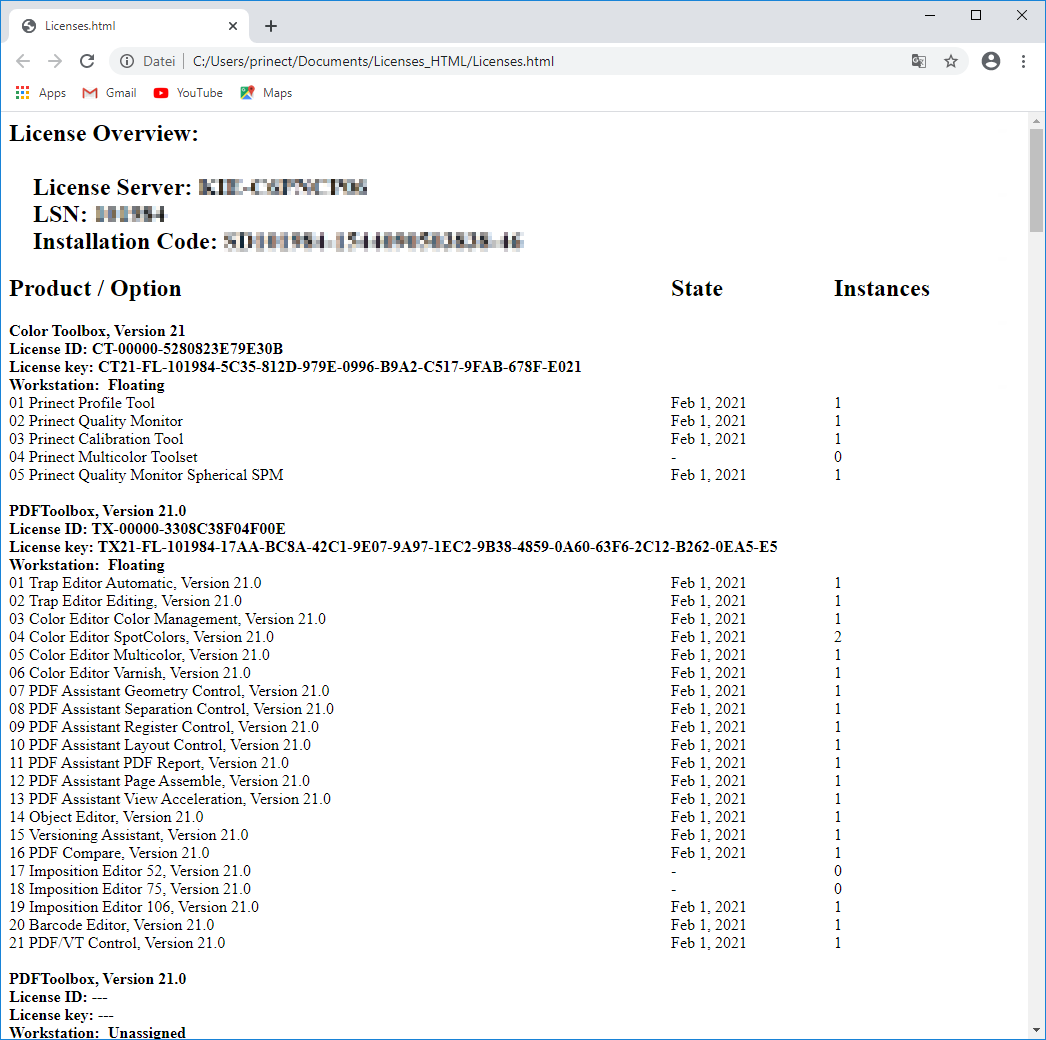Click the forward navigation arrow

coord(55,61)
